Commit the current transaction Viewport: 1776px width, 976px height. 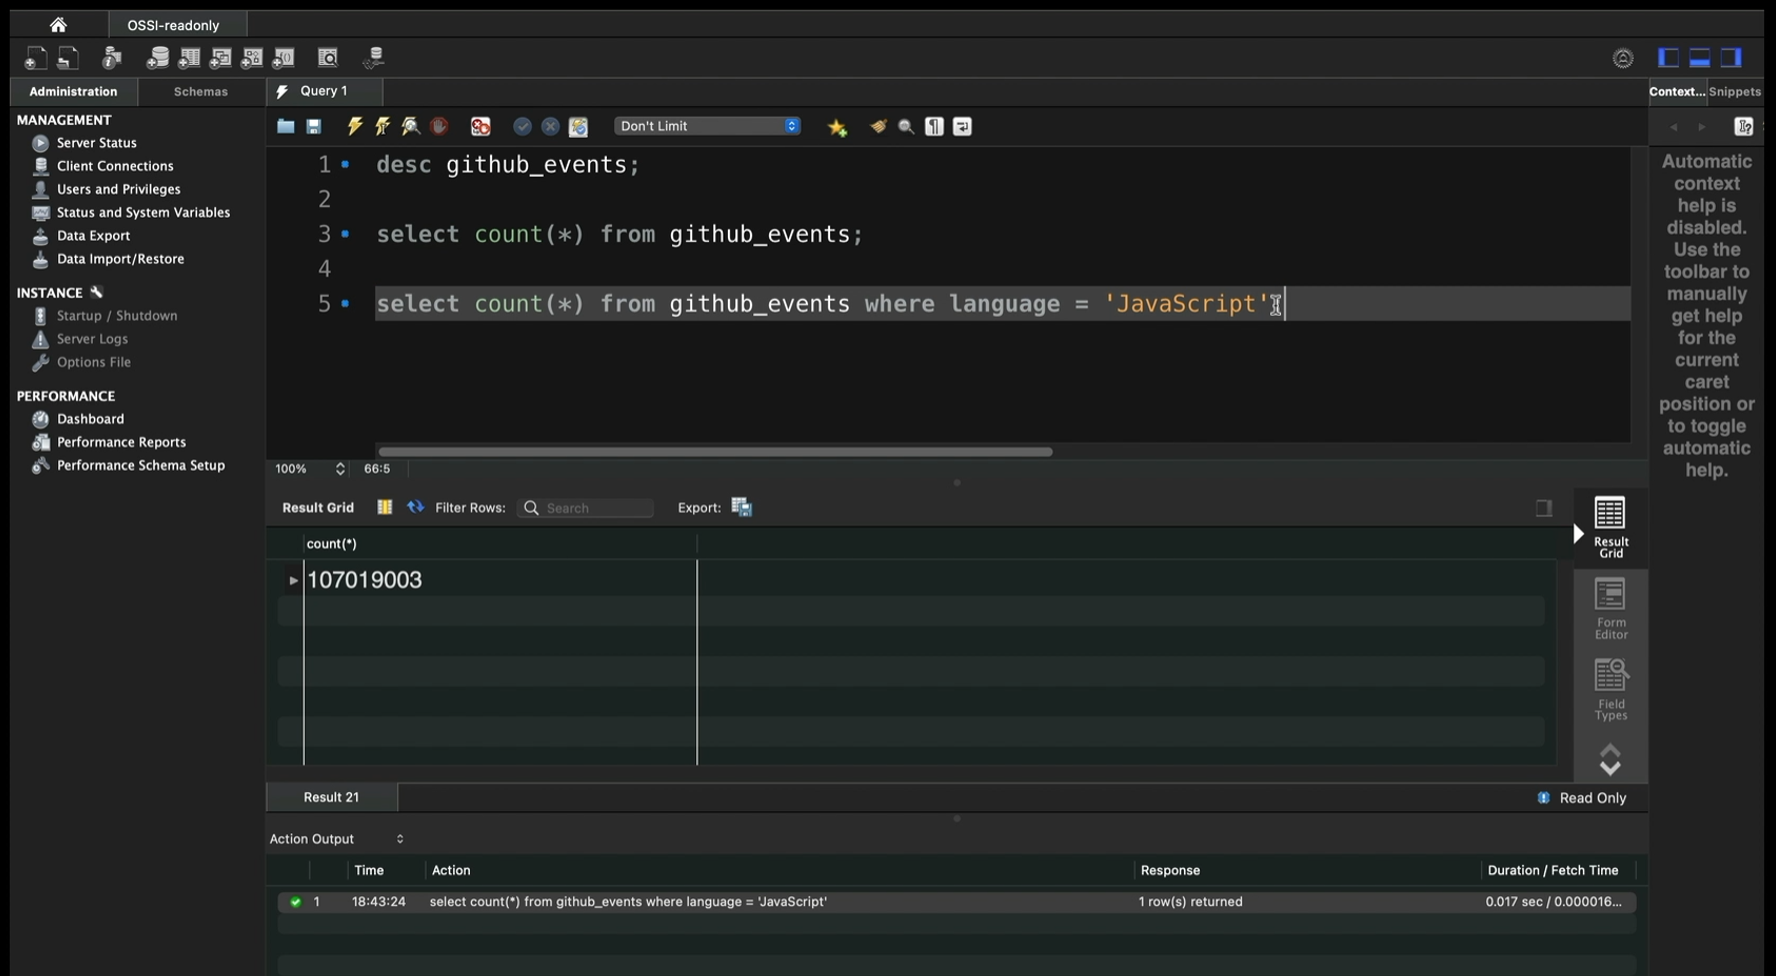522,126
